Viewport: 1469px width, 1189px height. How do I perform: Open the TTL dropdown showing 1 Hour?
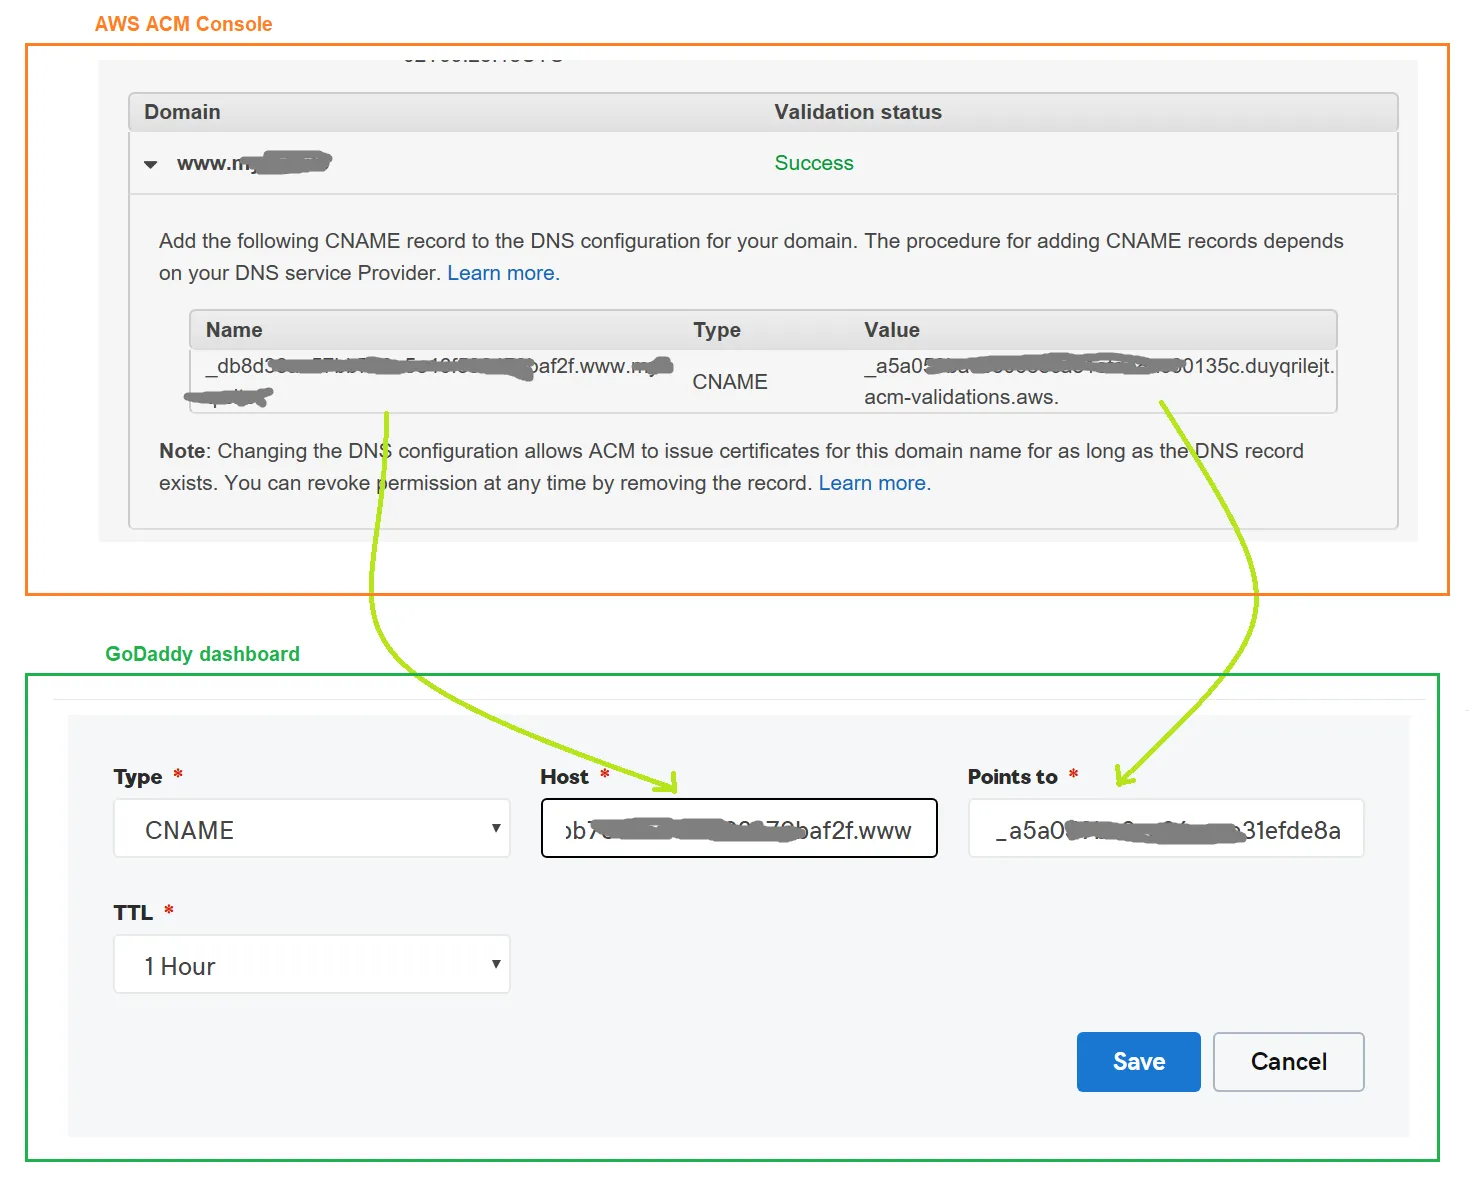312,964
